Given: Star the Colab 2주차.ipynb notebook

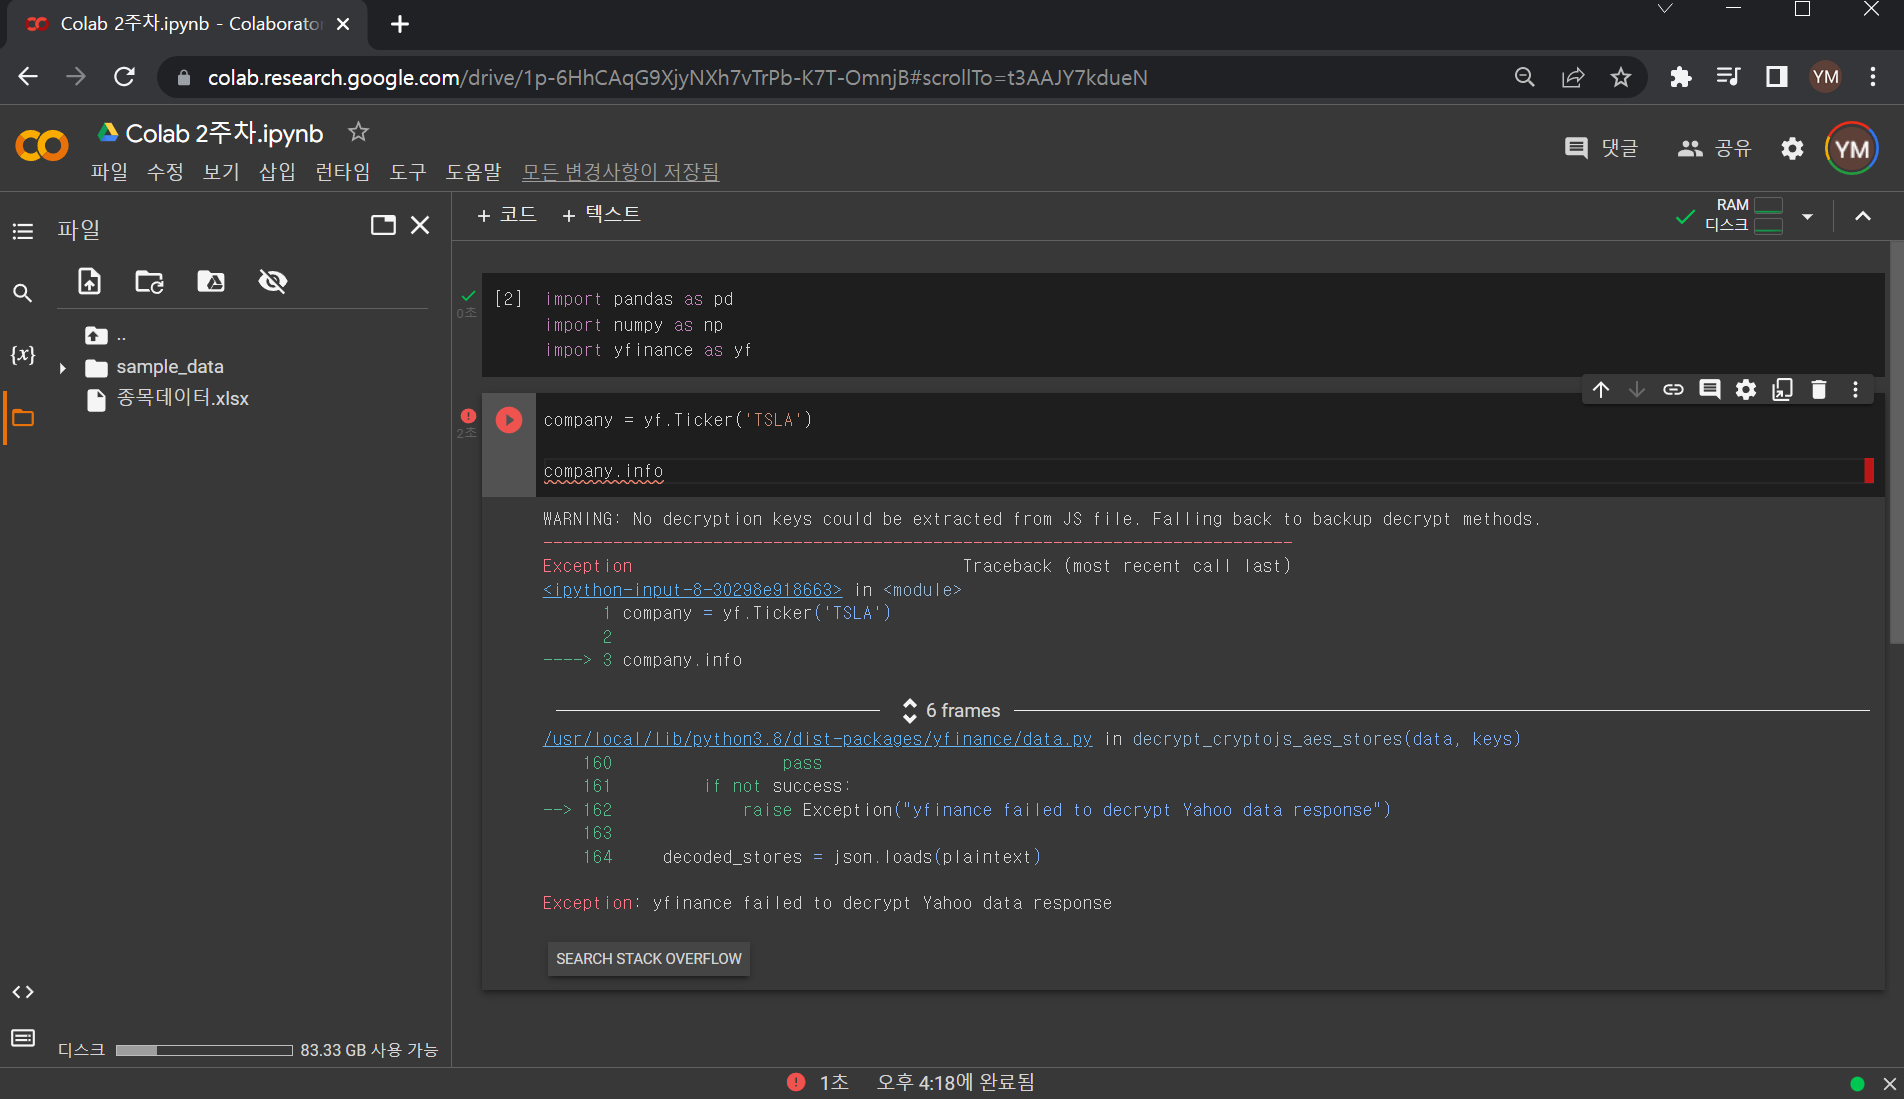Looking at the screenshot, I should point(358,132).
